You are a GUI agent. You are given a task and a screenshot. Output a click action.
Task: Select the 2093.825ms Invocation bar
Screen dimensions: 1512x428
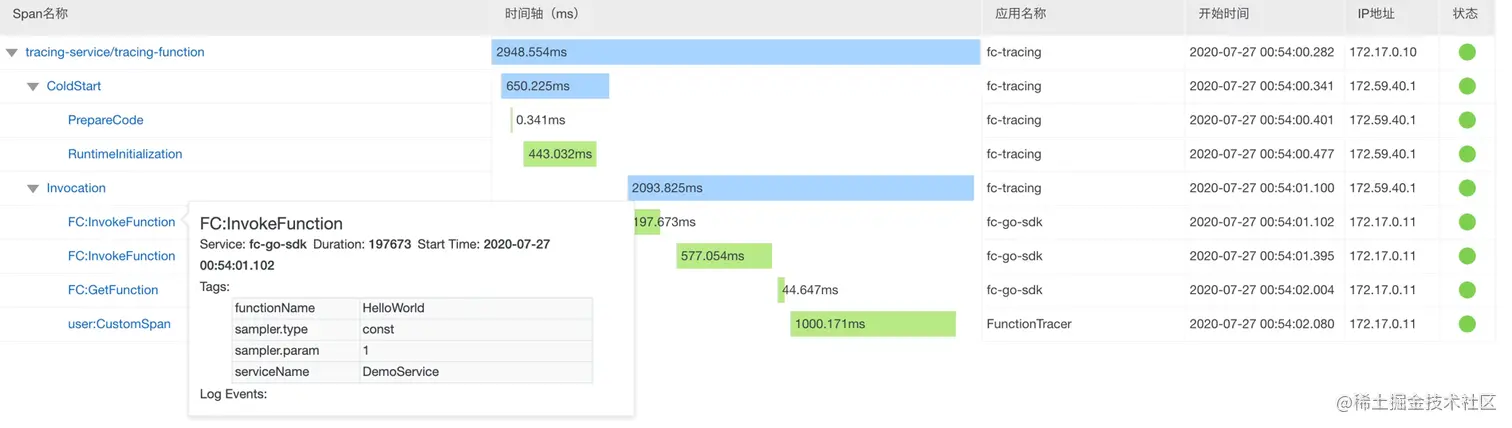(x=801, y=188)
